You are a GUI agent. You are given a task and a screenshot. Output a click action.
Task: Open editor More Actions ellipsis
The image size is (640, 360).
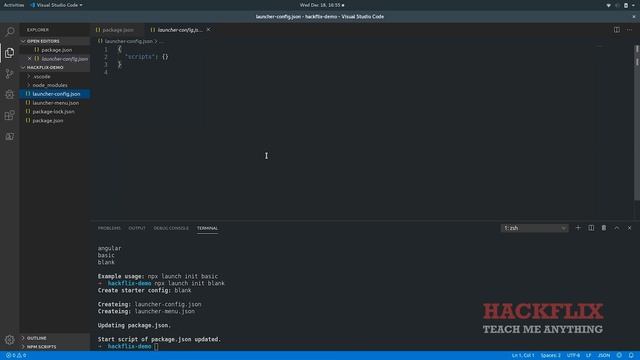[x=629, y=30]
